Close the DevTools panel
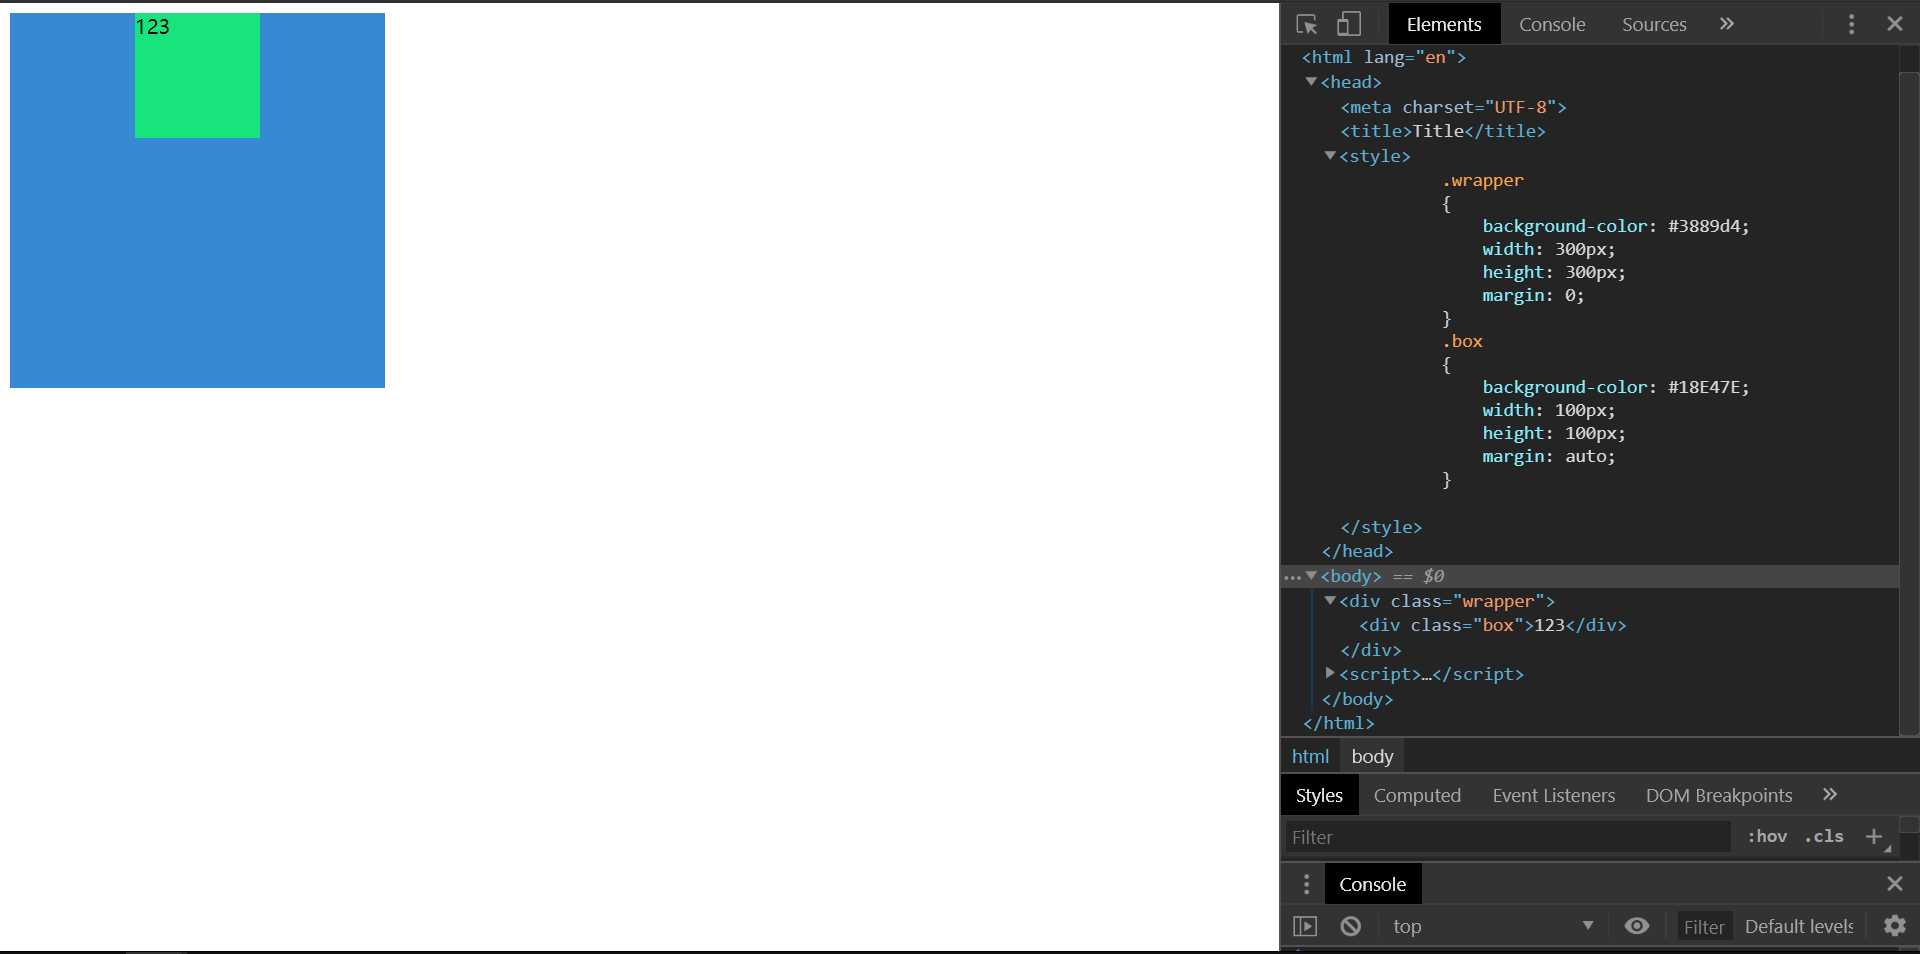The height and width of the screenshot is (954, 1920). pos(1894,24)
